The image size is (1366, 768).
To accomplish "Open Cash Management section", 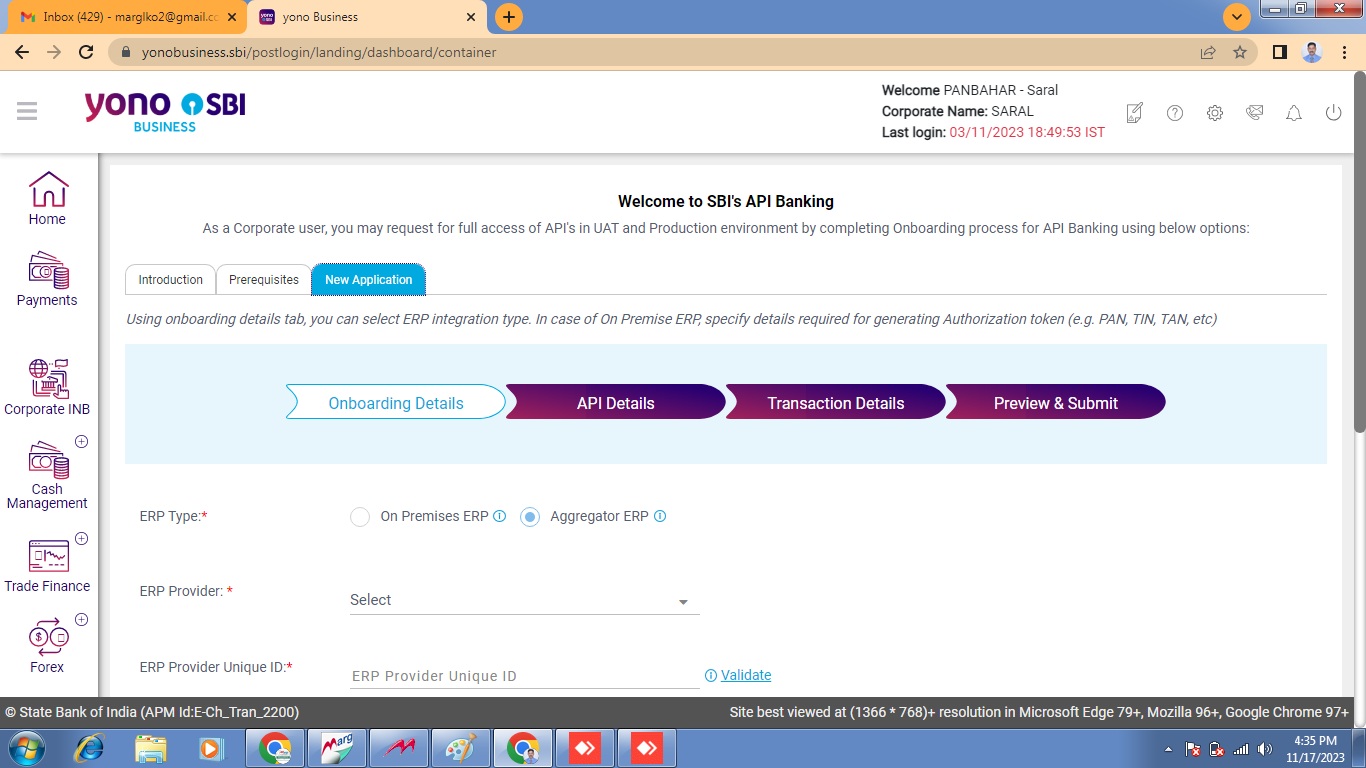I will point(47,476).
